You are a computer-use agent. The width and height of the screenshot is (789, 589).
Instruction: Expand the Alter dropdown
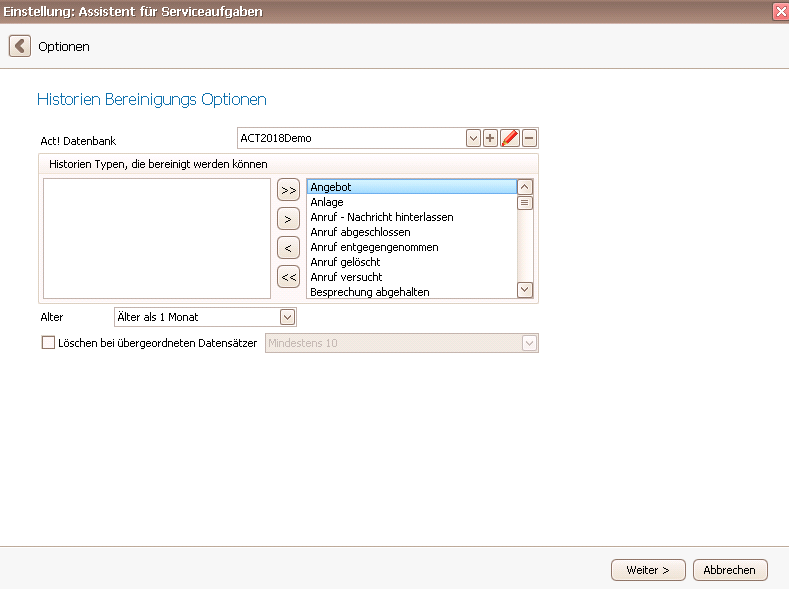point(287,317)
